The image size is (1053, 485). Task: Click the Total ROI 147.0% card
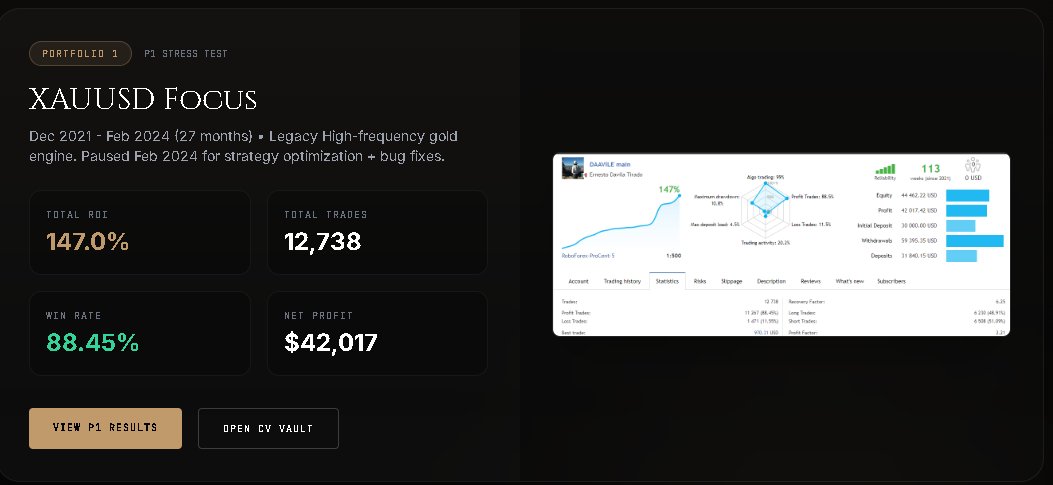(x=140, y=232)
